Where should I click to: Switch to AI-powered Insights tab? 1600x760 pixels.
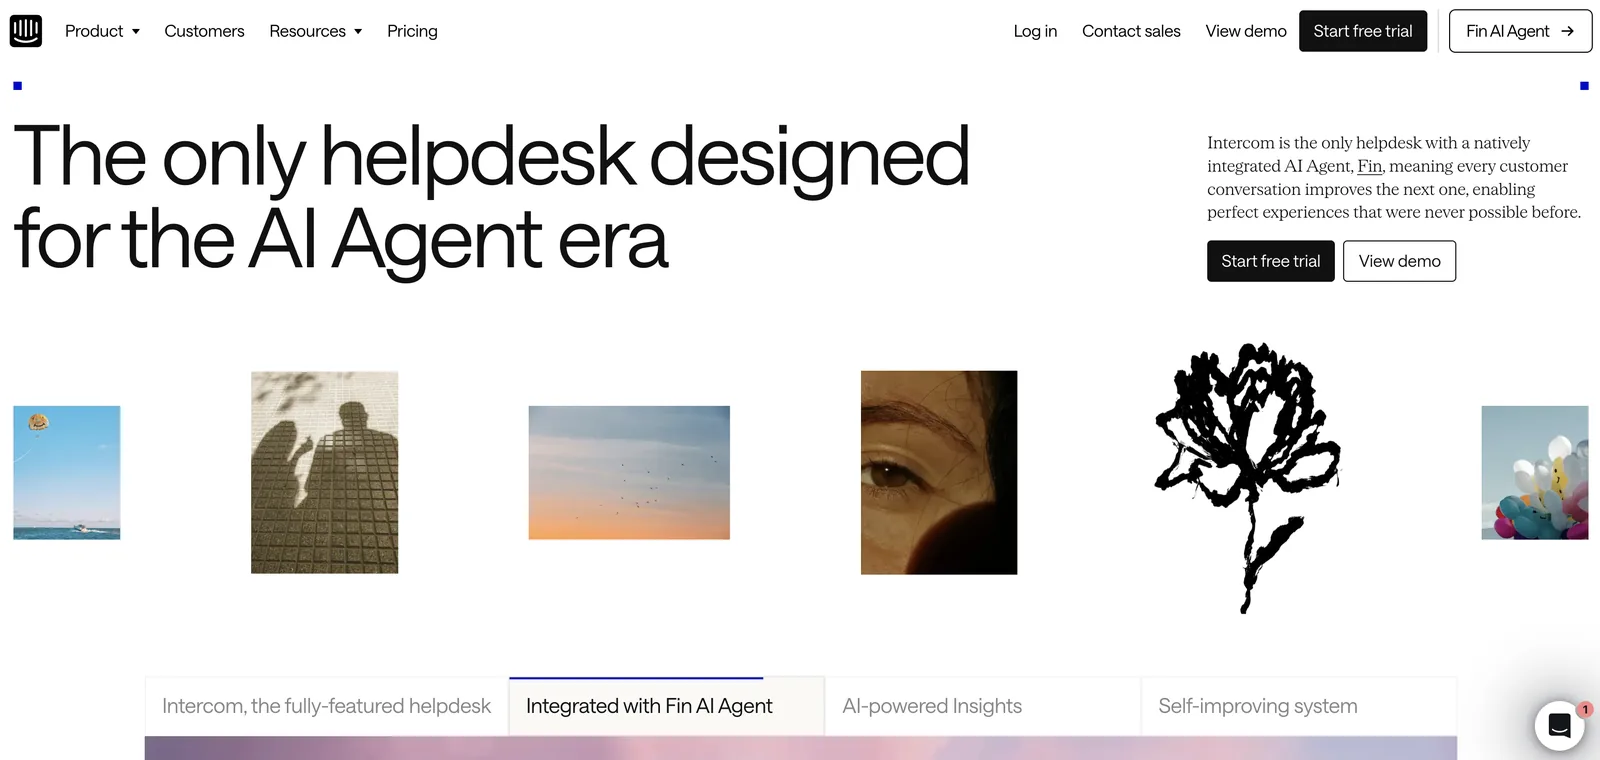[982, 706]
